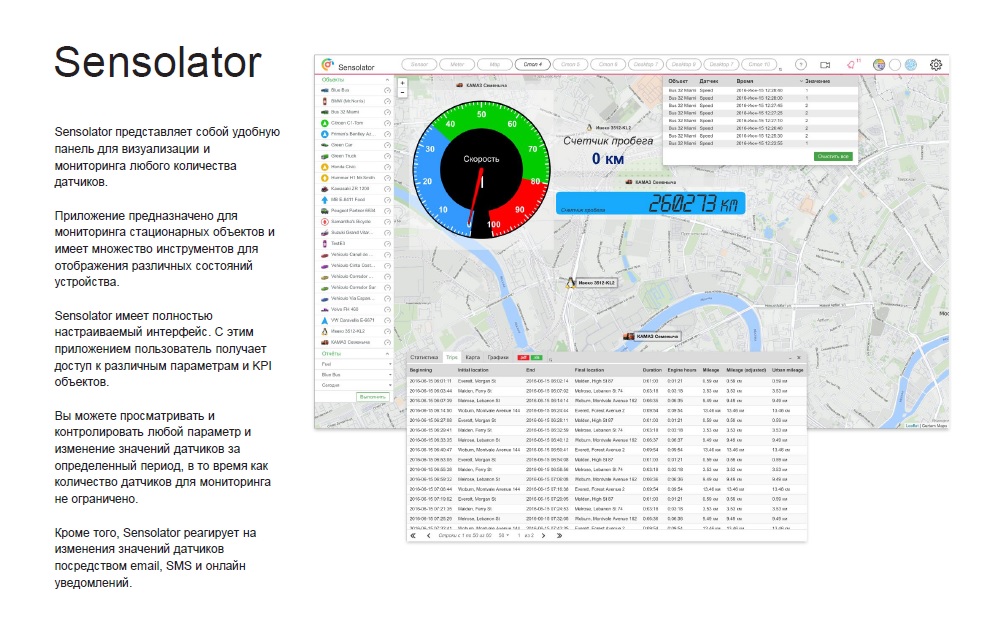The height and width of the screenshot is (636, 984).
Task: Click the gauge icon for Bus 32 Miami row
Action: (387, 112)
